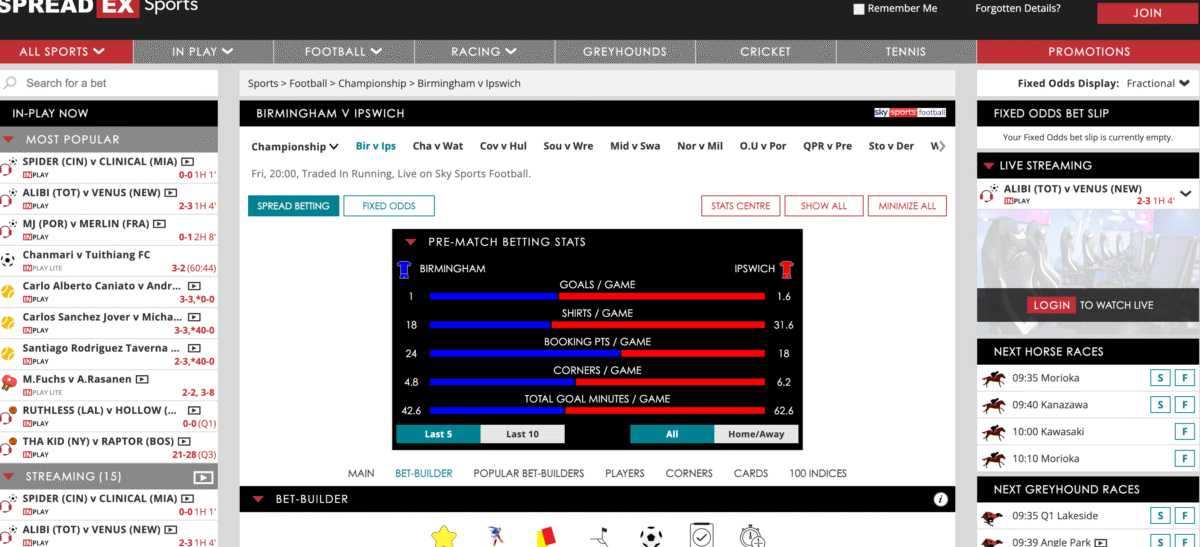Image resolution: width=1200 pixels, height=547 pixels.
Task: Open the In Play dropdown menu
Action: pos(203,51)
